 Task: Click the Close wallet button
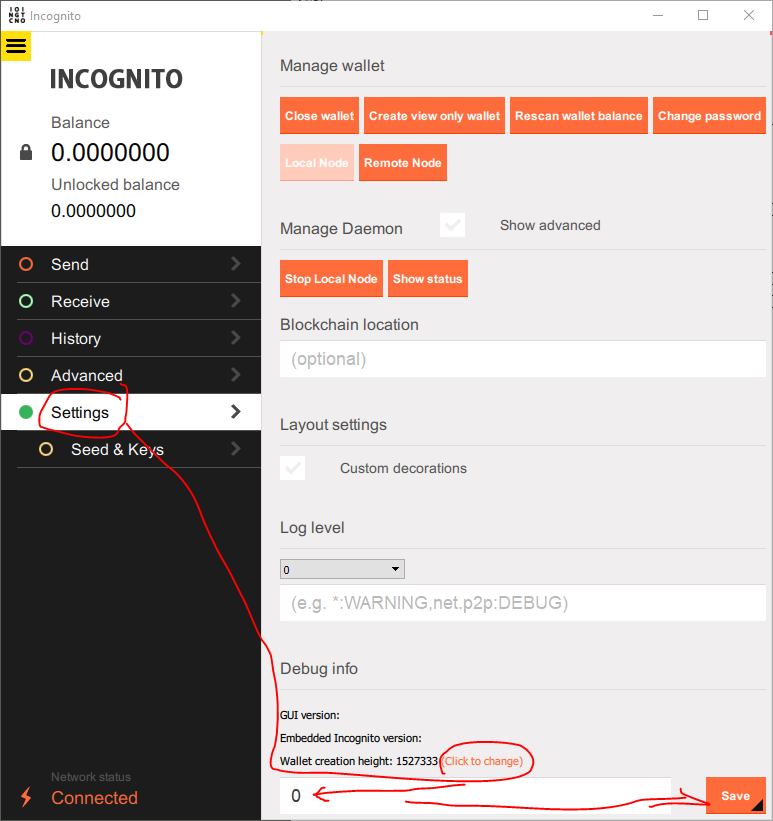[319, 116]
